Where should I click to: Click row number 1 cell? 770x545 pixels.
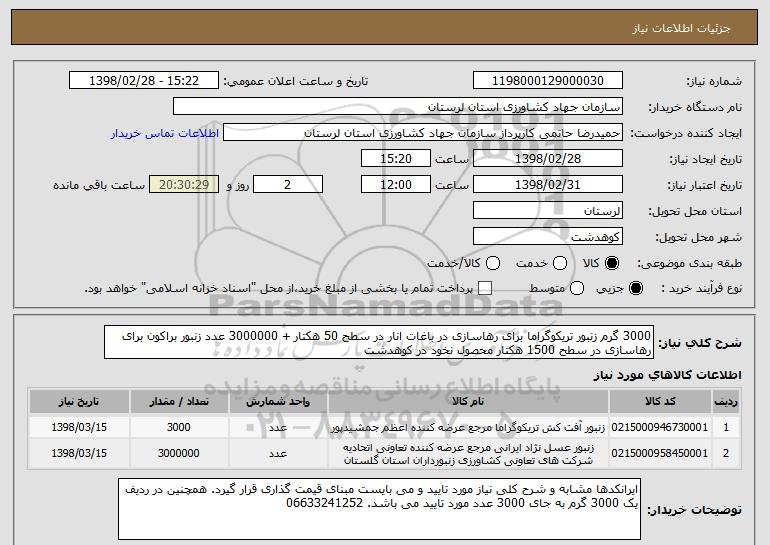[726, 427]
